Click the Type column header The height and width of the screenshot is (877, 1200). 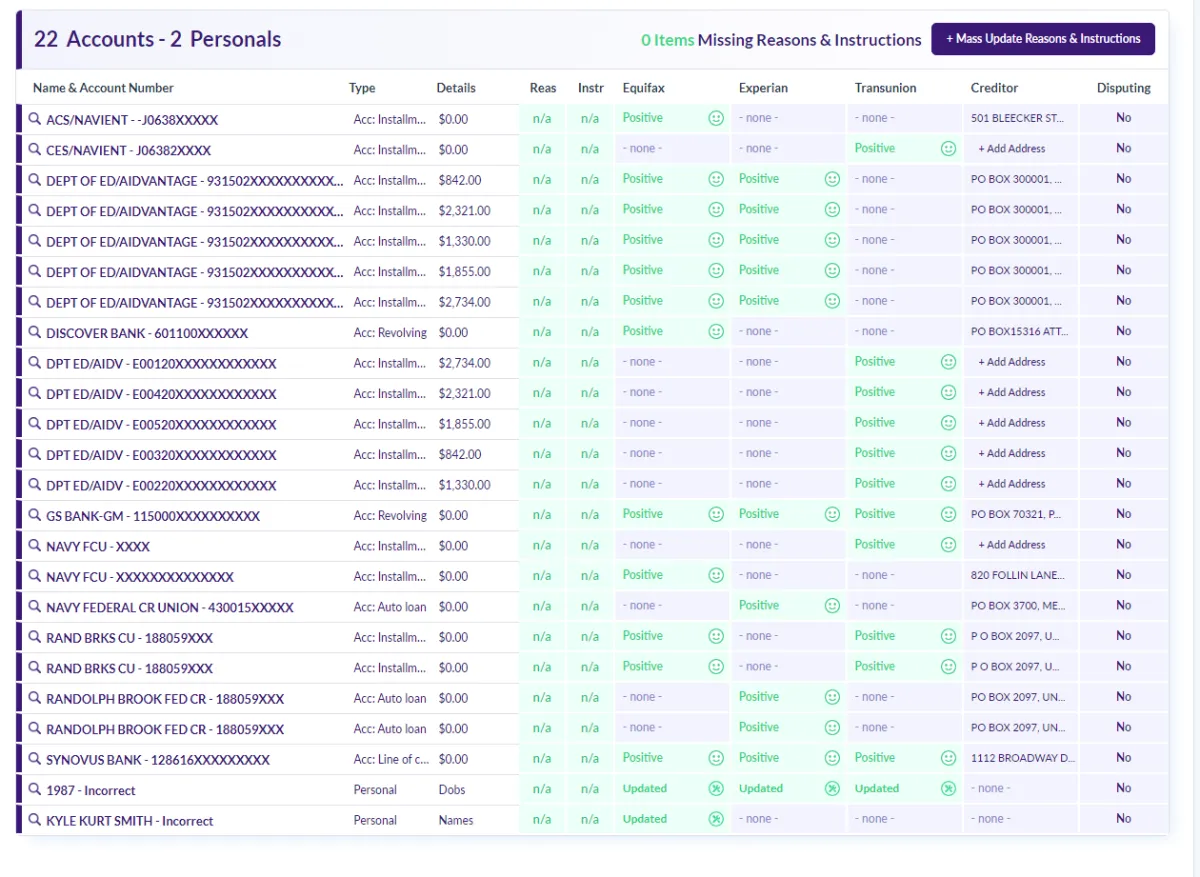click(x=362, y=88)
